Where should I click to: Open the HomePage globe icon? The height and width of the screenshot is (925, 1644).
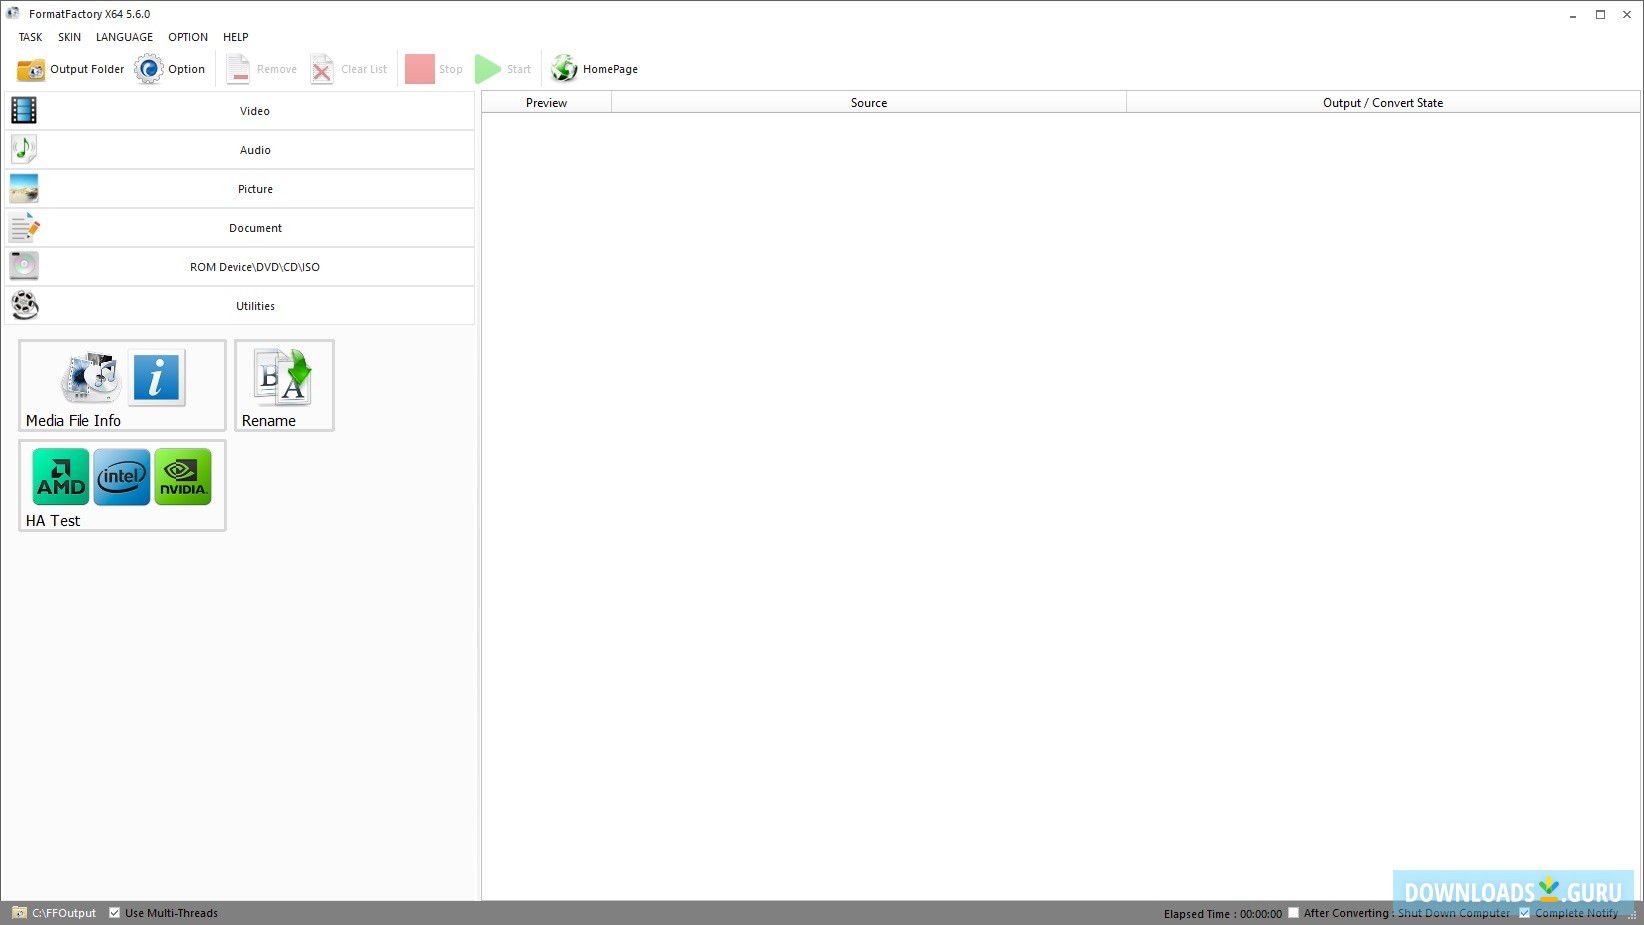tap(564, 69)
